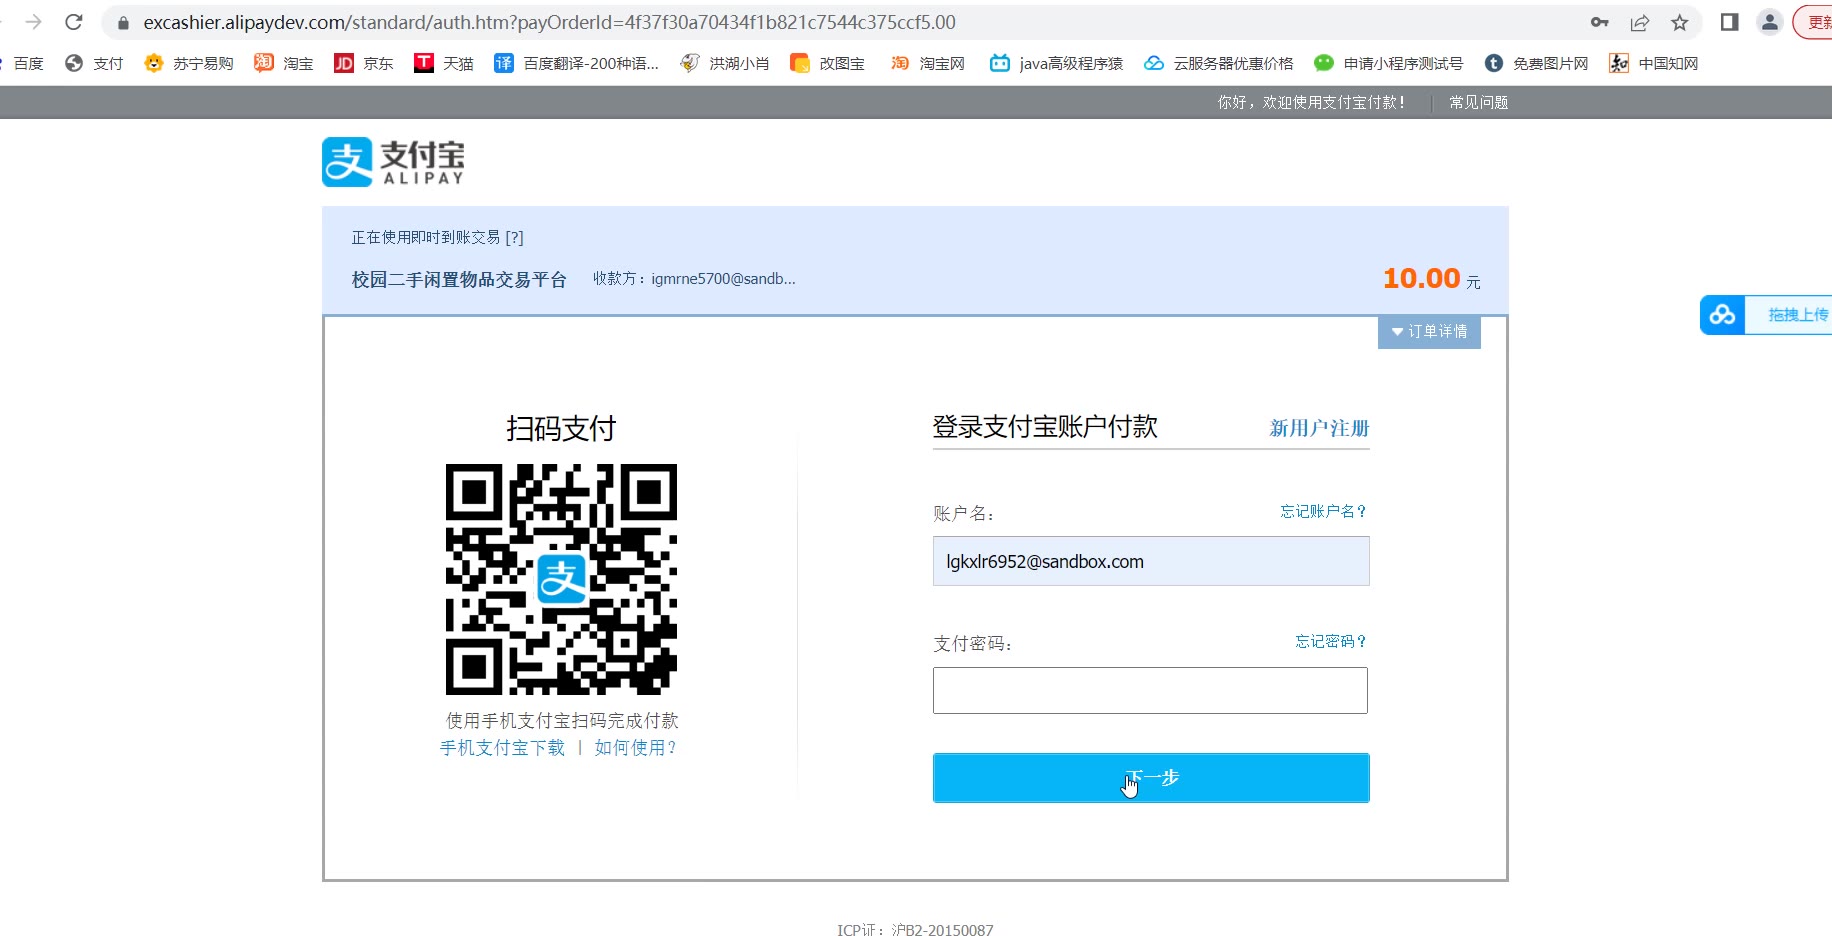This screenshot has width=1832, height=936.
Task: Bookmark this page with the star icon
Action: (x=1680, y=22)
